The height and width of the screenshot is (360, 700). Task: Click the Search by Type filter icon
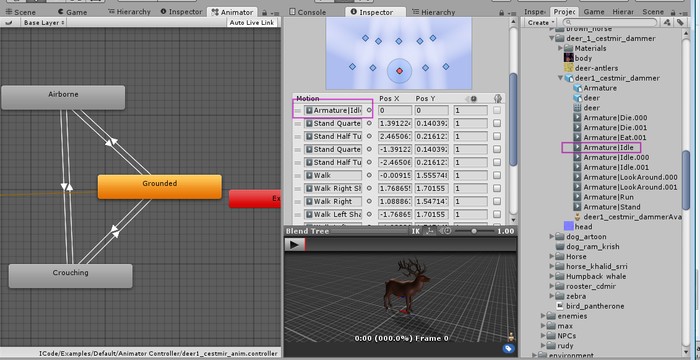tap(667, 22)
